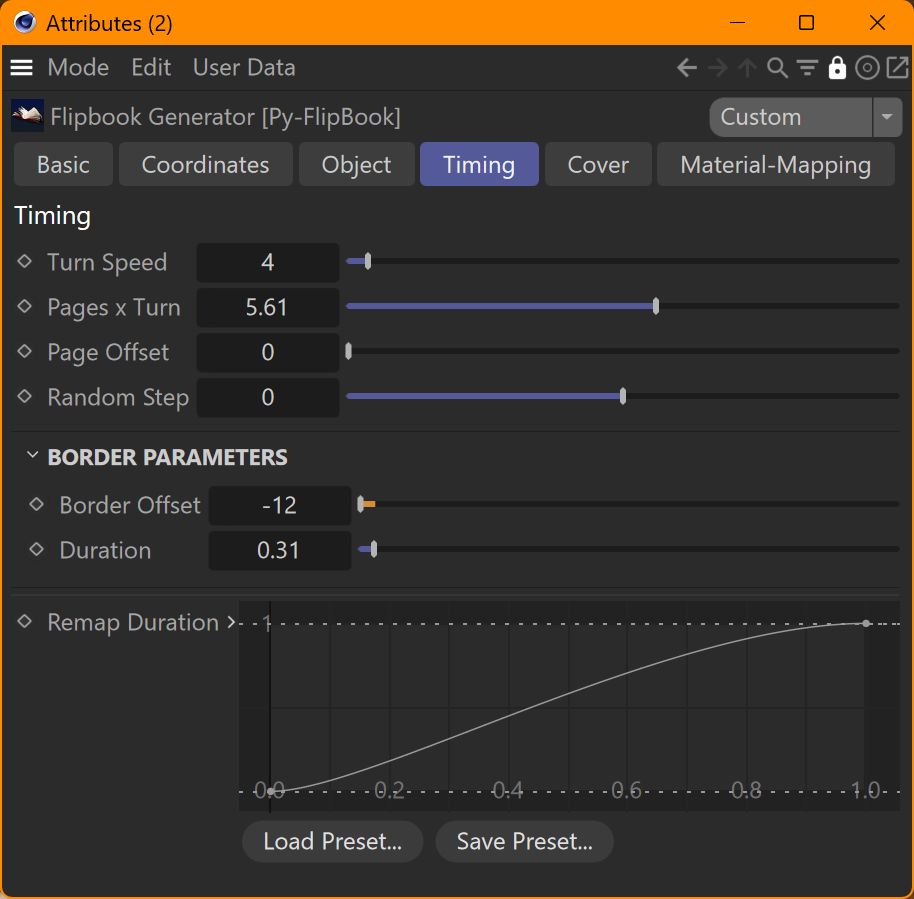Click the Turn Speed value field

tap(268, 262)
